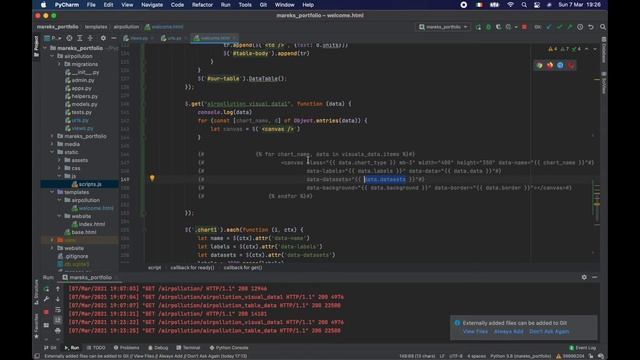Click the expand all icon in Project panel
The height and width of the screenshot is (360, 640).
pos(80,38)
